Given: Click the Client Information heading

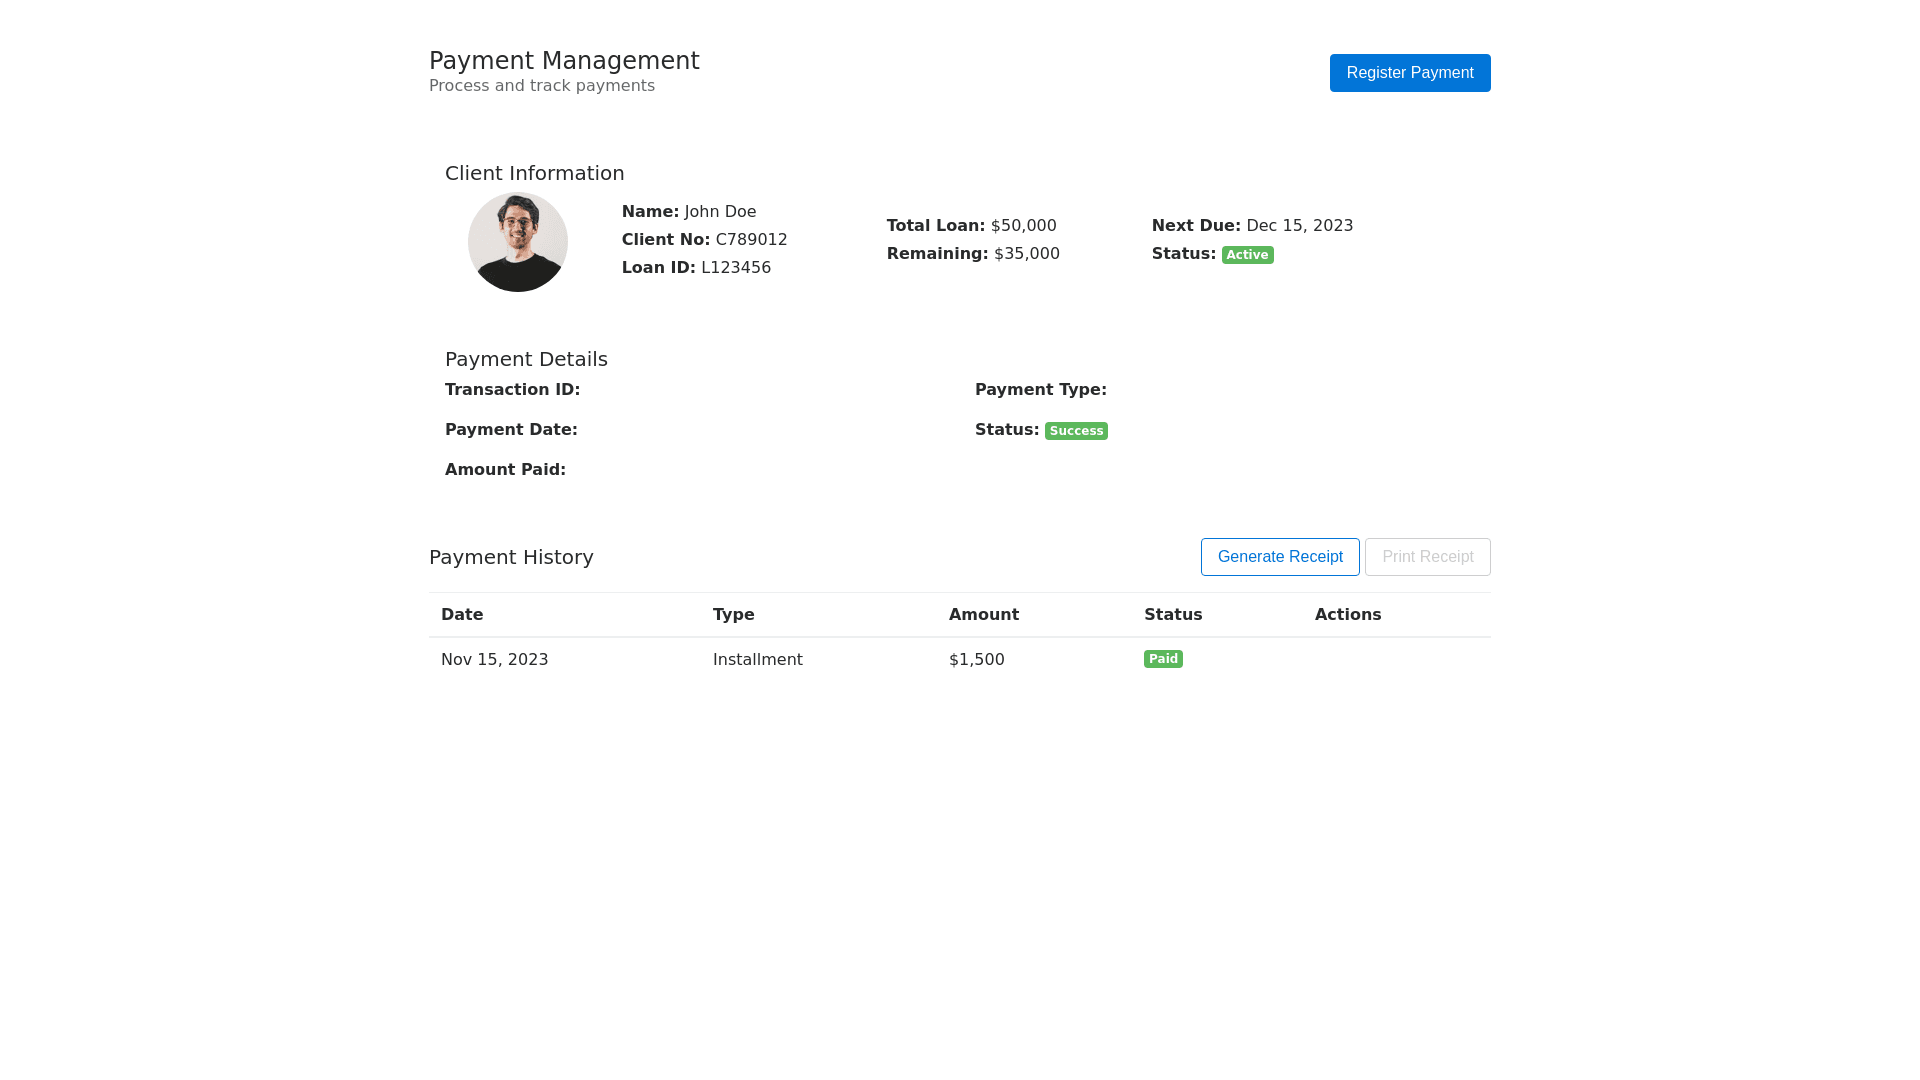Looking at the screenshot, I should (534, 173).
